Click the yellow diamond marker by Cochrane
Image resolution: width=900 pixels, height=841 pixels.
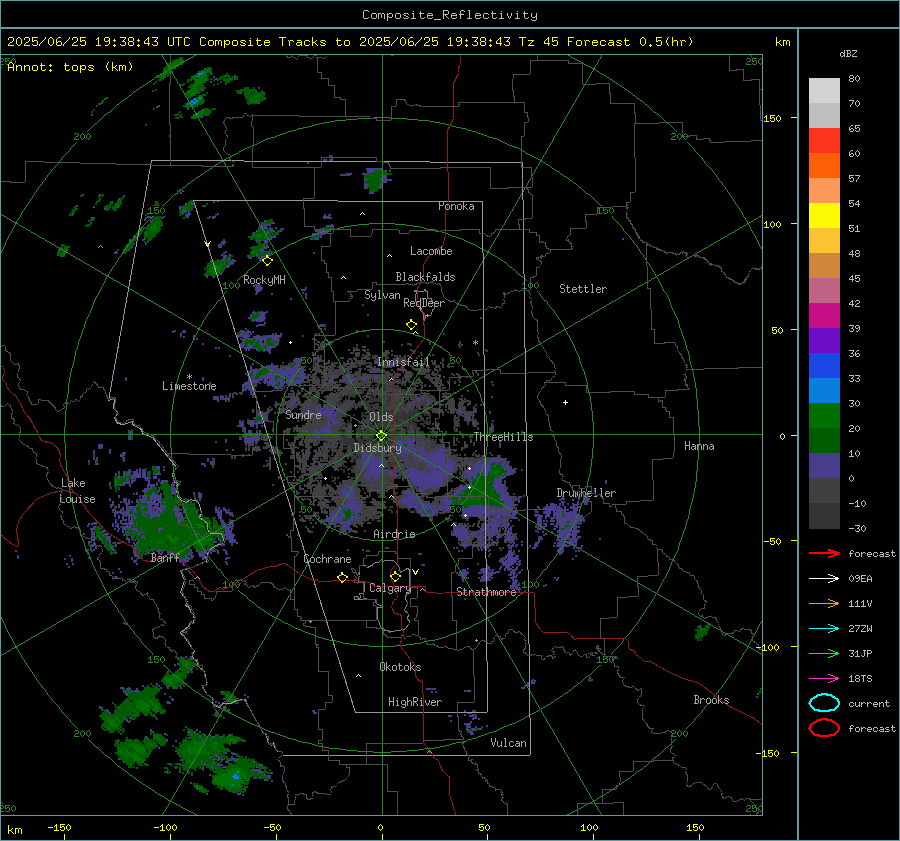(x=343, y=577)
